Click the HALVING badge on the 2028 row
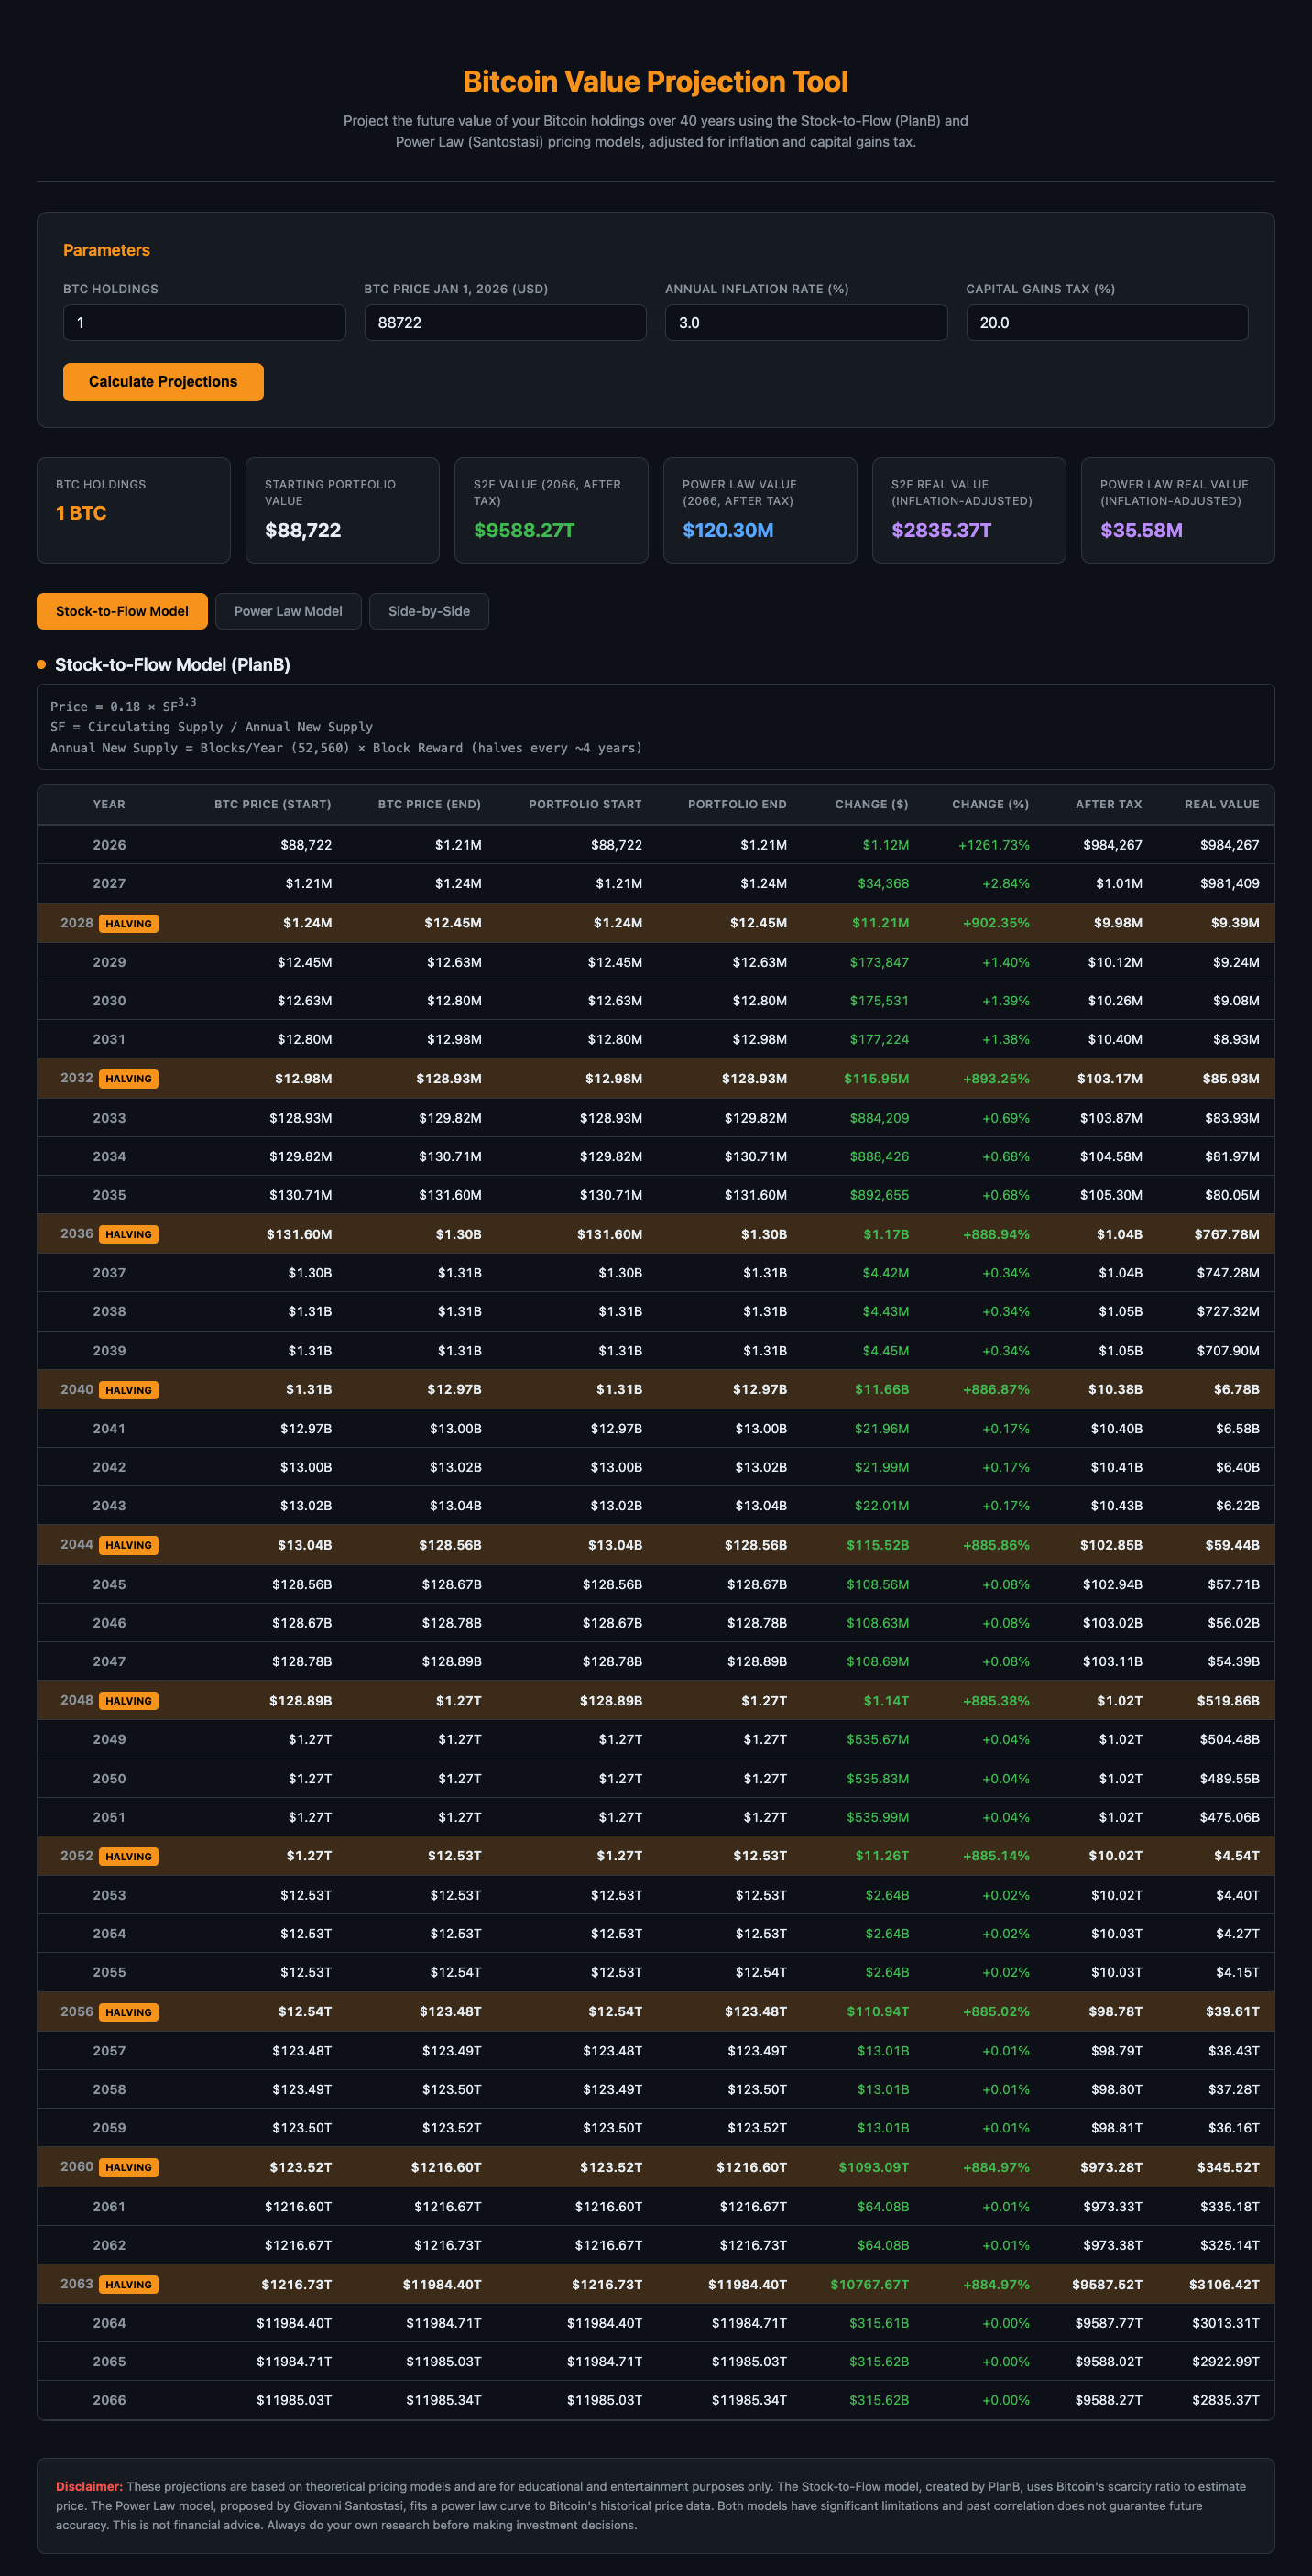Screen dimensions: 1312x2576 [x=129, y=924]
